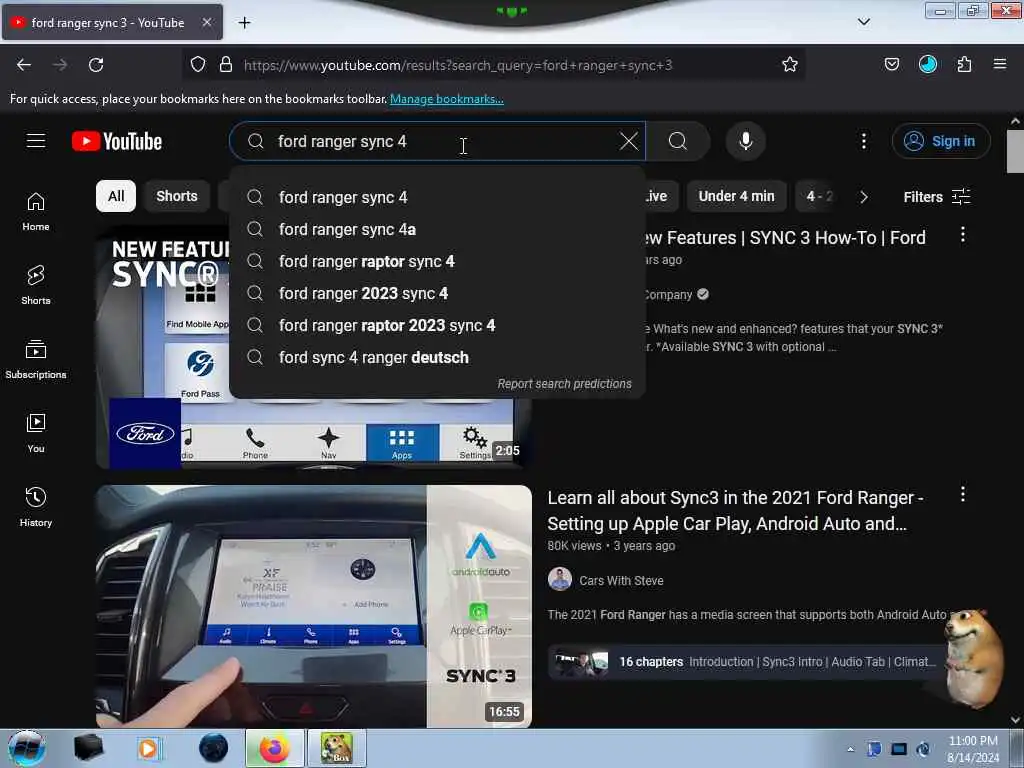This screenshot has width=1024, height=768.
Task: Open Shorts in the sidebar
Action: pos(36,285)
